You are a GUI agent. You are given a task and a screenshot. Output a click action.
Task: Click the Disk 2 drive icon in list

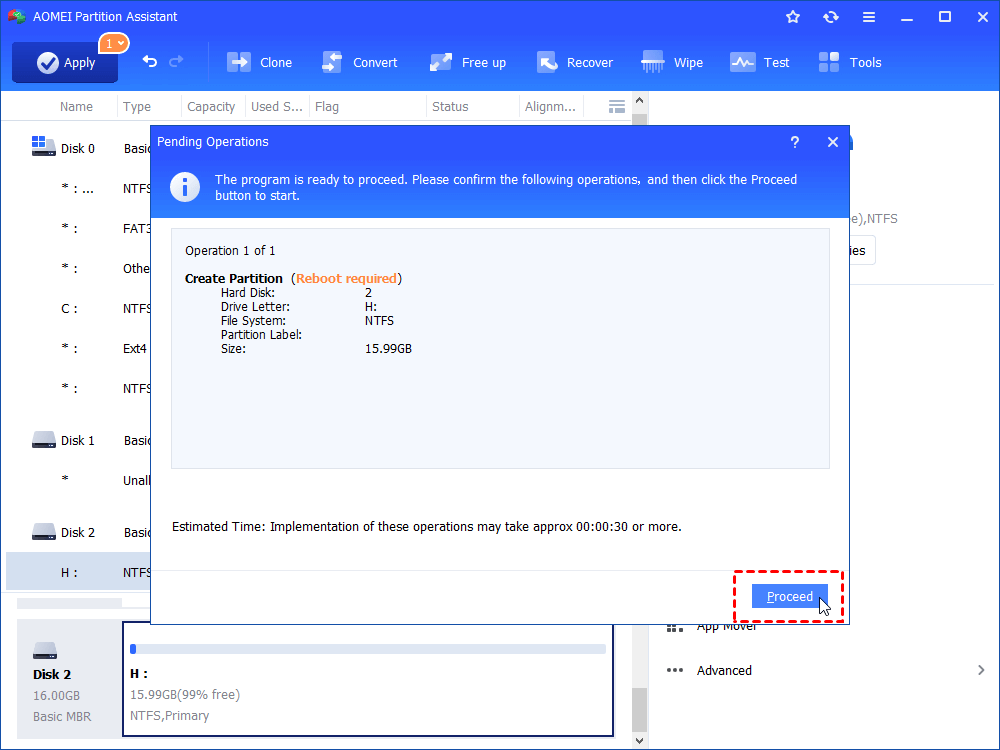(x=43, y=532)
